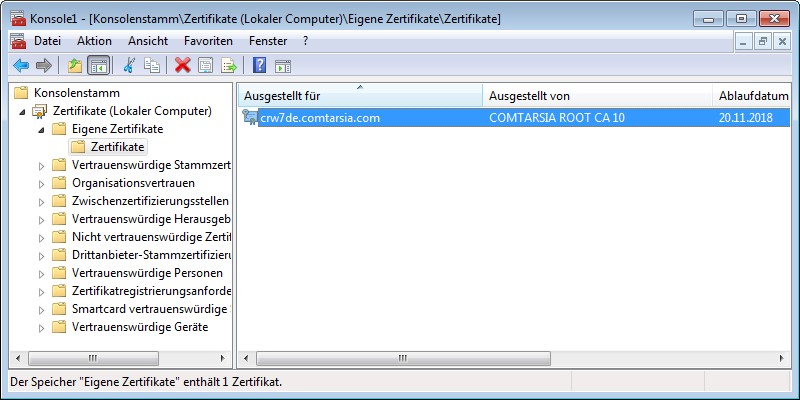This screenshot has height=400, width=800.
Task: Minimize the inner console child window
Action: 743,42
